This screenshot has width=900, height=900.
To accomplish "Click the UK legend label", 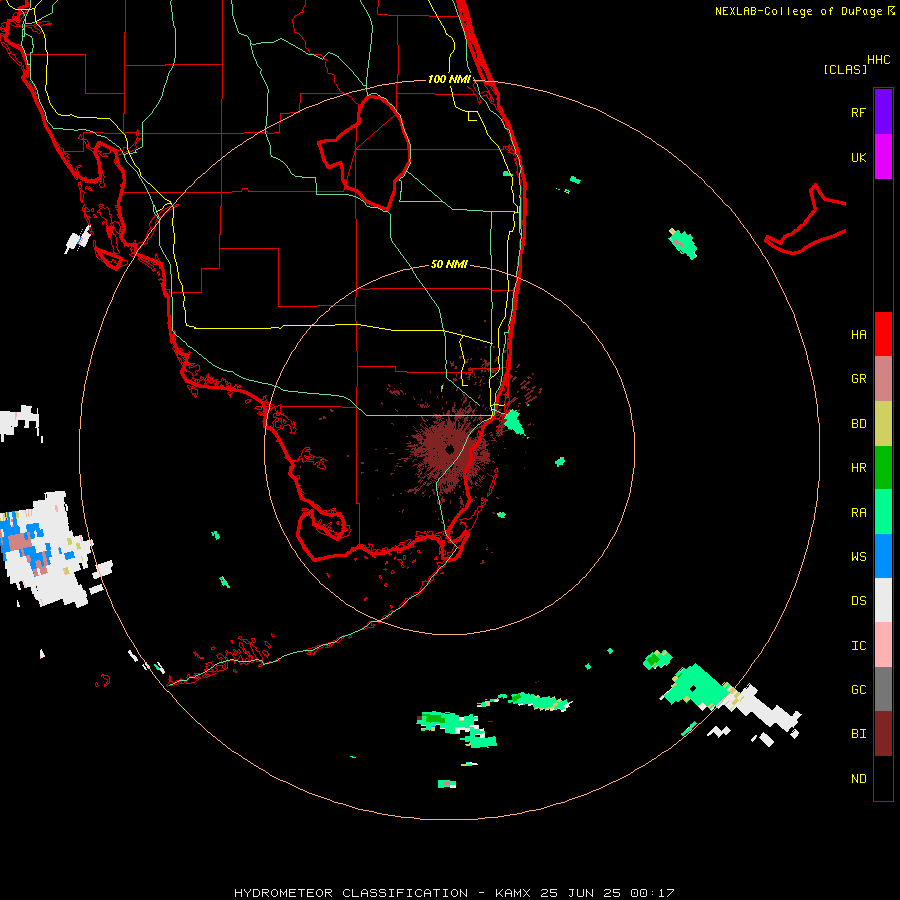I will click(x=858, y=157).
